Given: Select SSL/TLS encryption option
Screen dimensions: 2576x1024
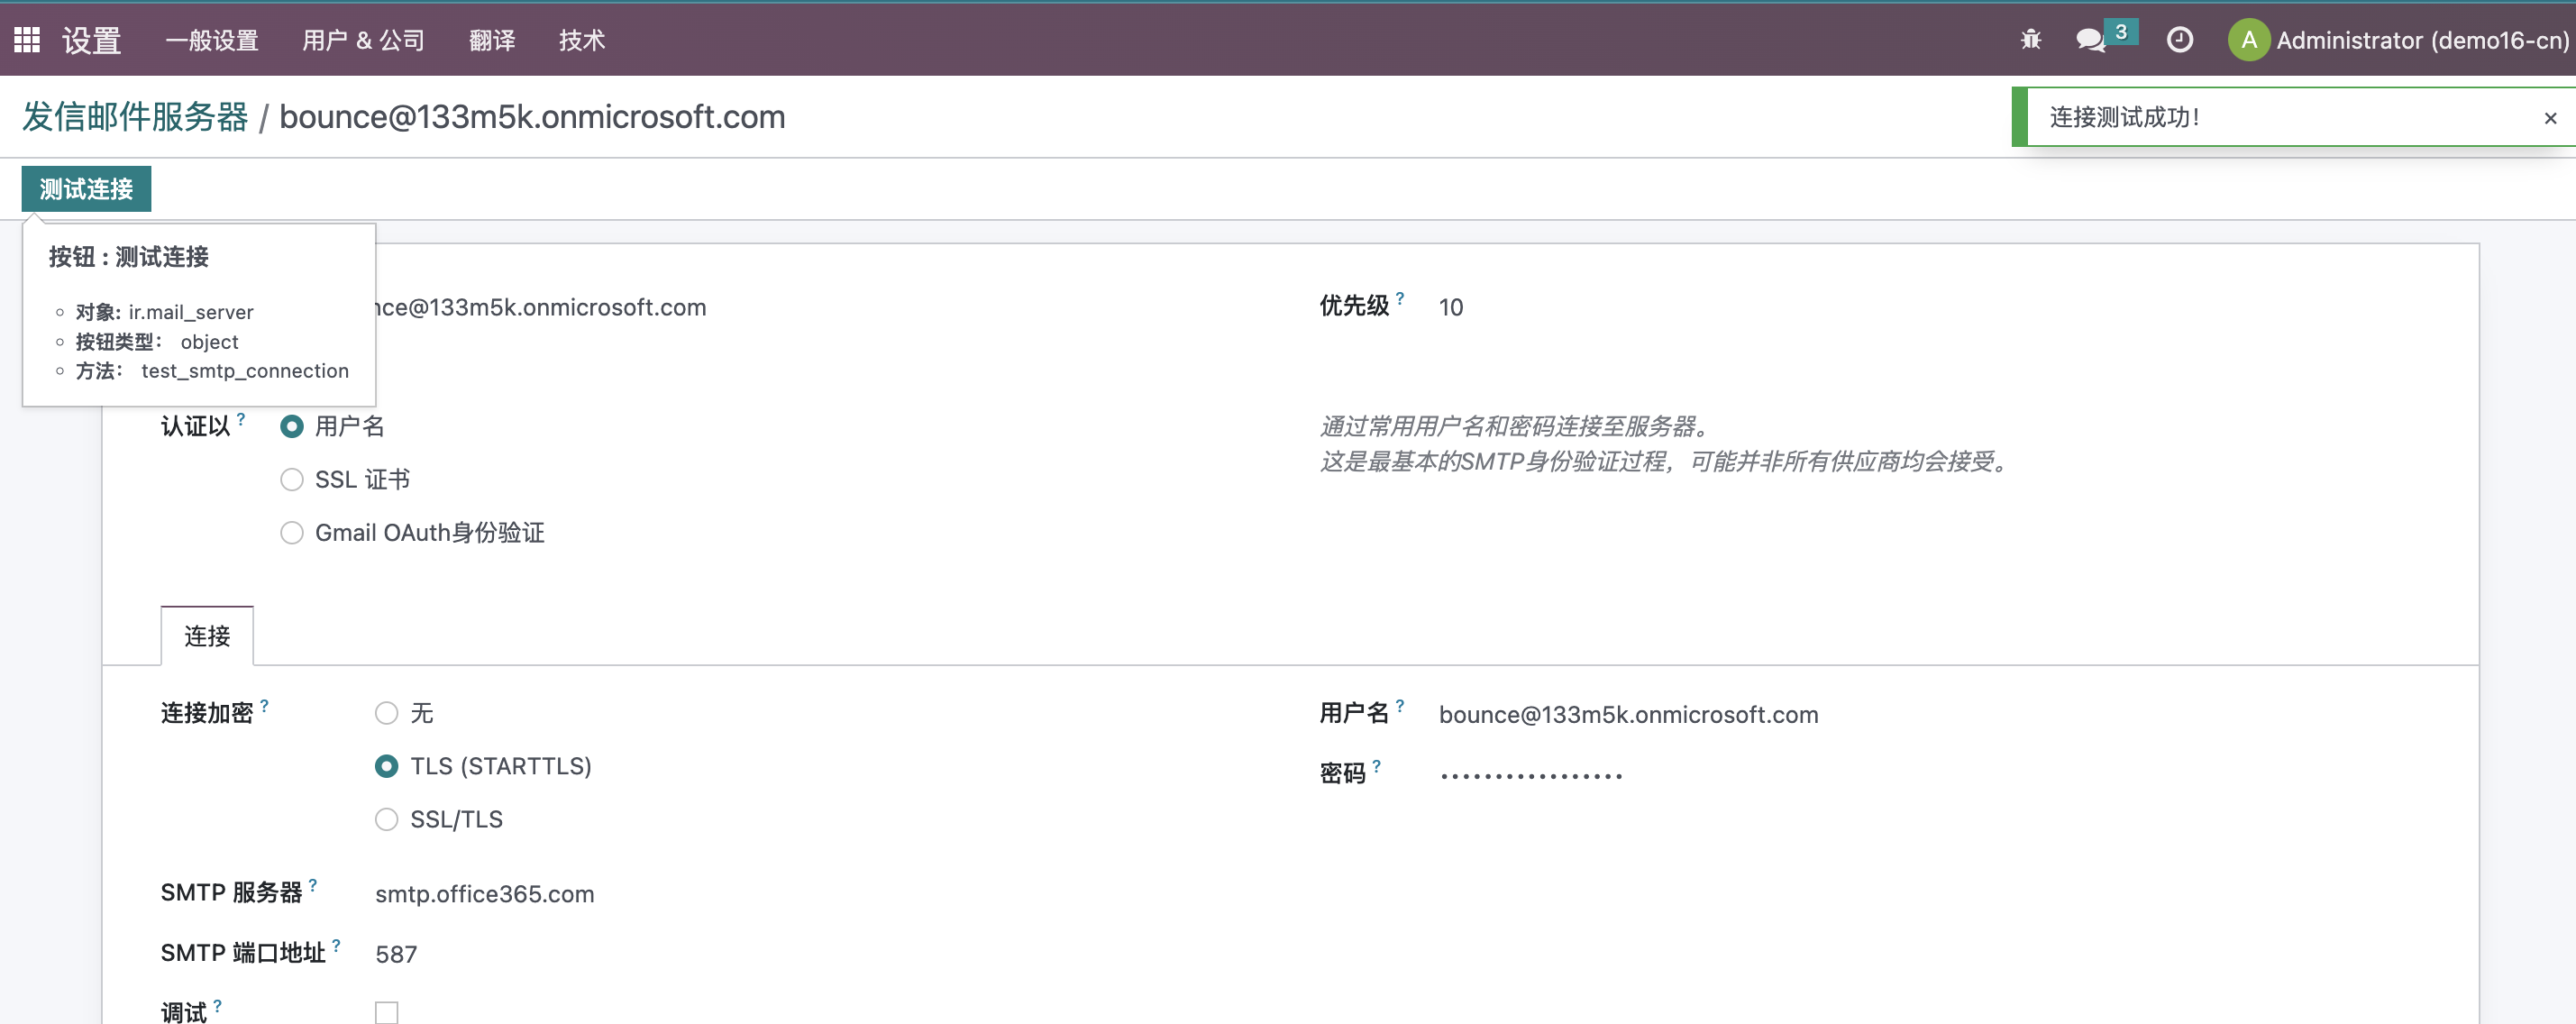Looking at the screenshot, I should (386, 819).
